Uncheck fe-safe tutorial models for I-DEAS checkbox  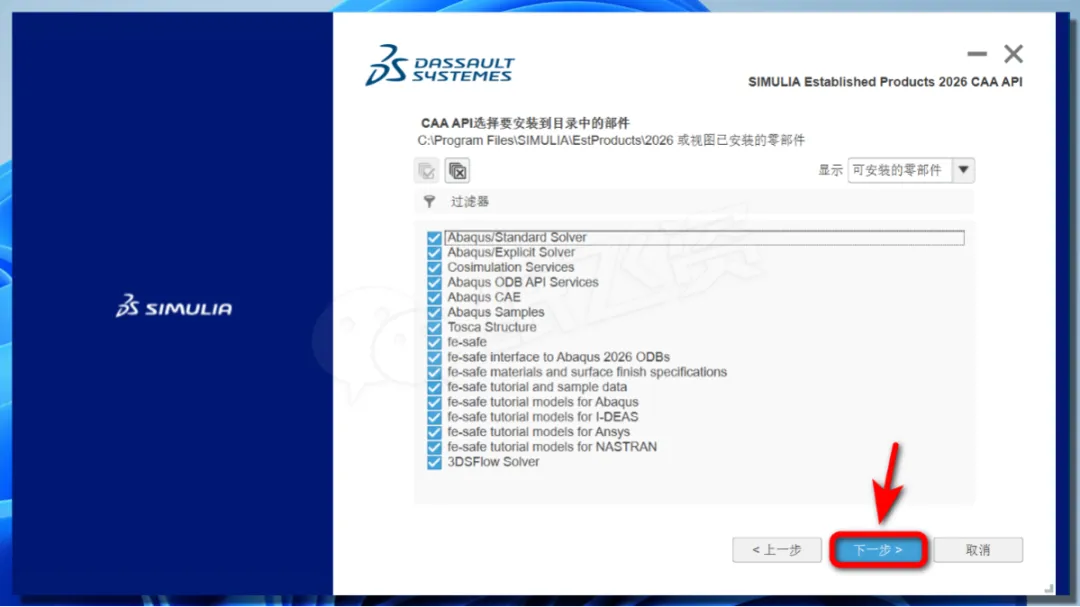(x=434, y=417)
